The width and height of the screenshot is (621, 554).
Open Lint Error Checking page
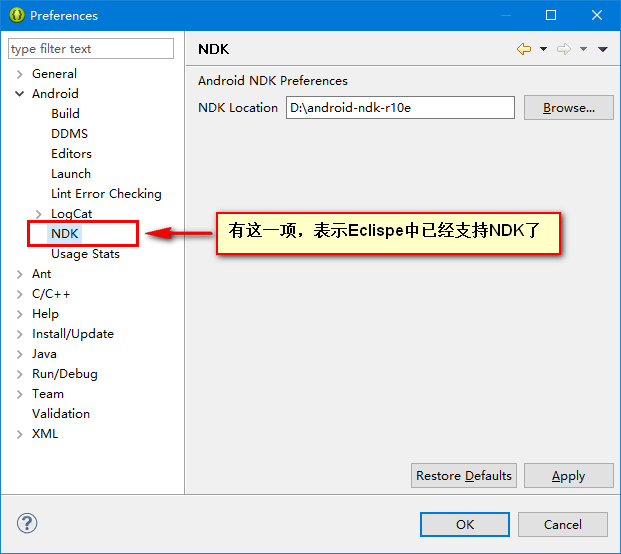(106, 194)
